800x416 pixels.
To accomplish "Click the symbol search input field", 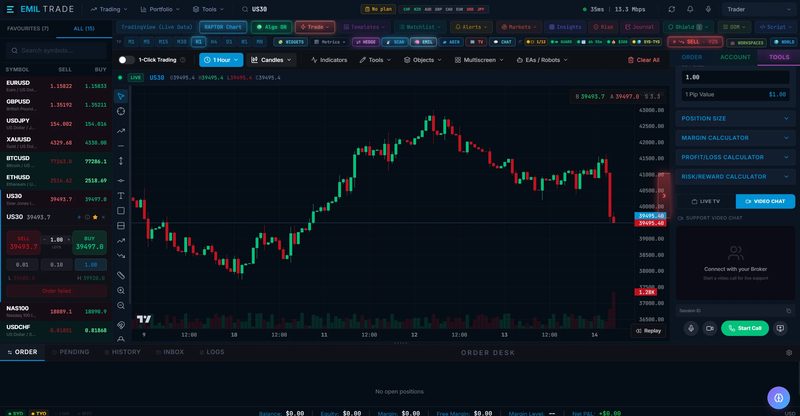I will click(x=56, y=51).
